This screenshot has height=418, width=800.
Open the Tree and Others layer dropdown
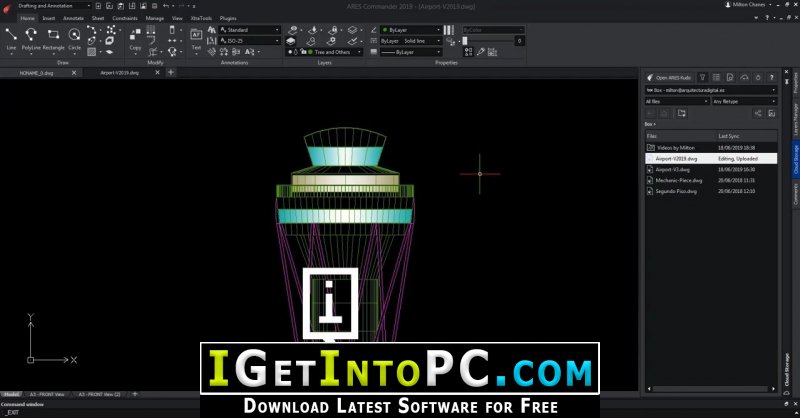pyautogui.click(x=324, y=52)
